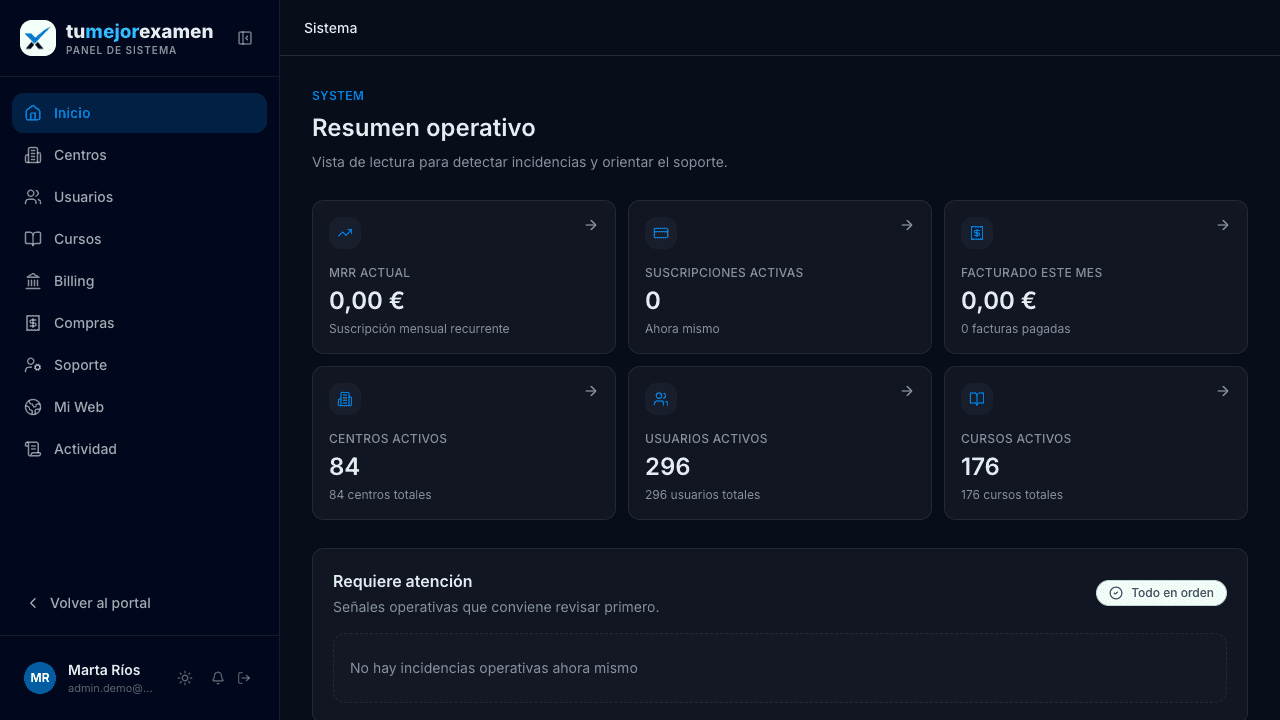
Task: Click the 176 cursos totales text
Action: (1012, 495)
